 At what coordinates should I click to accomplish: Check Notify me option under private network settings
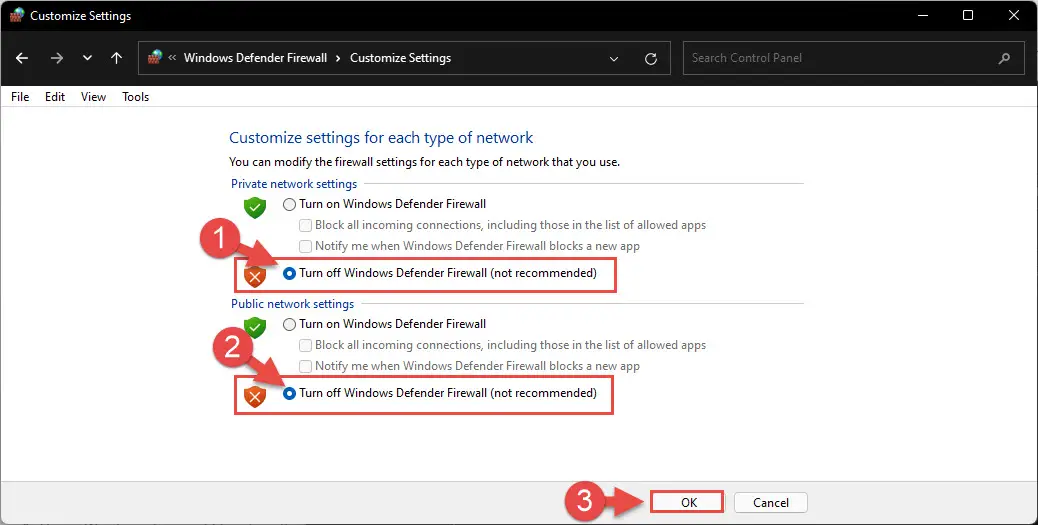click(305, 246)
